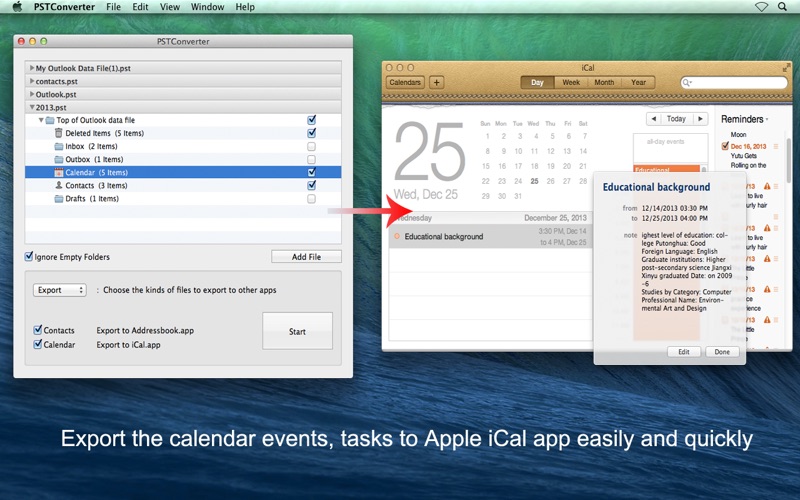Select day 25 in mini calendar
Viewport: 800px width, 500px height.
coord(534,181)
